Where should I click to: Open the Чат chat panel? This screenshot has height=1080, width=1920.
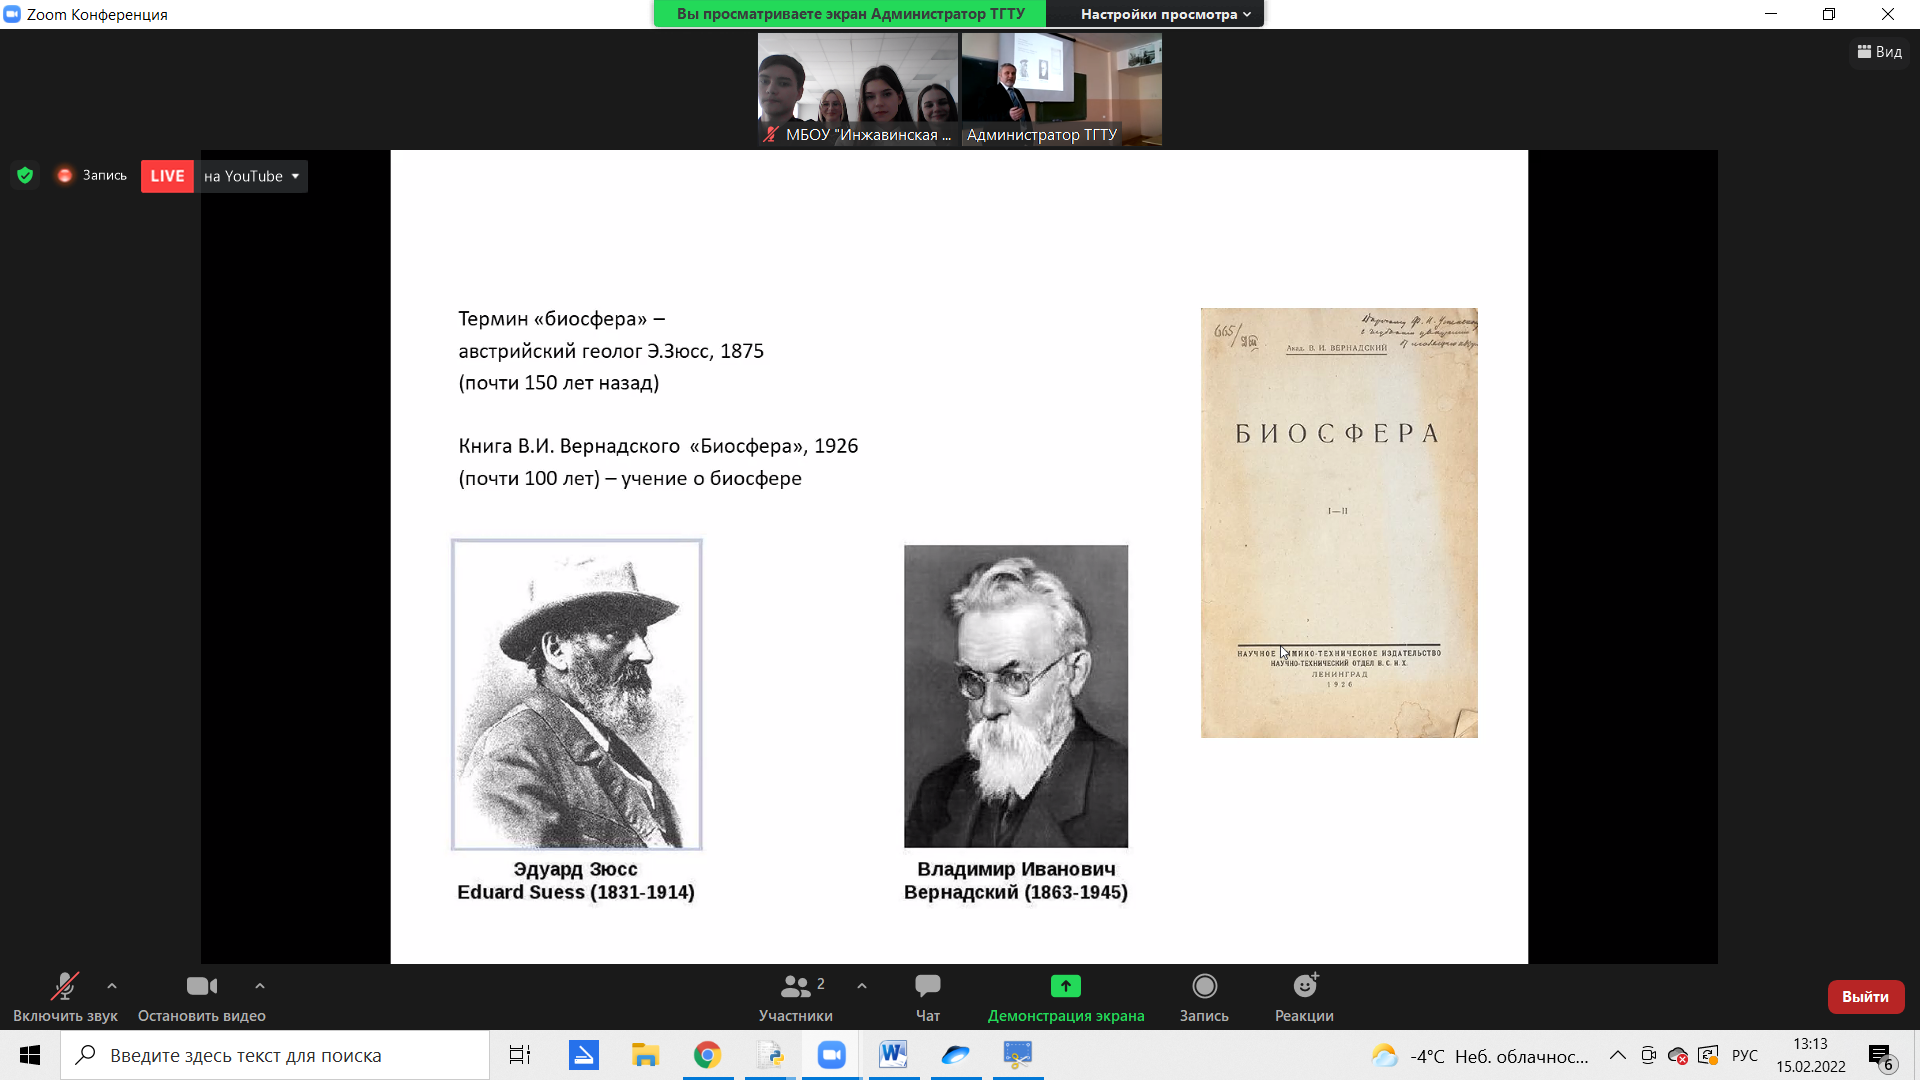pos(928,997)
